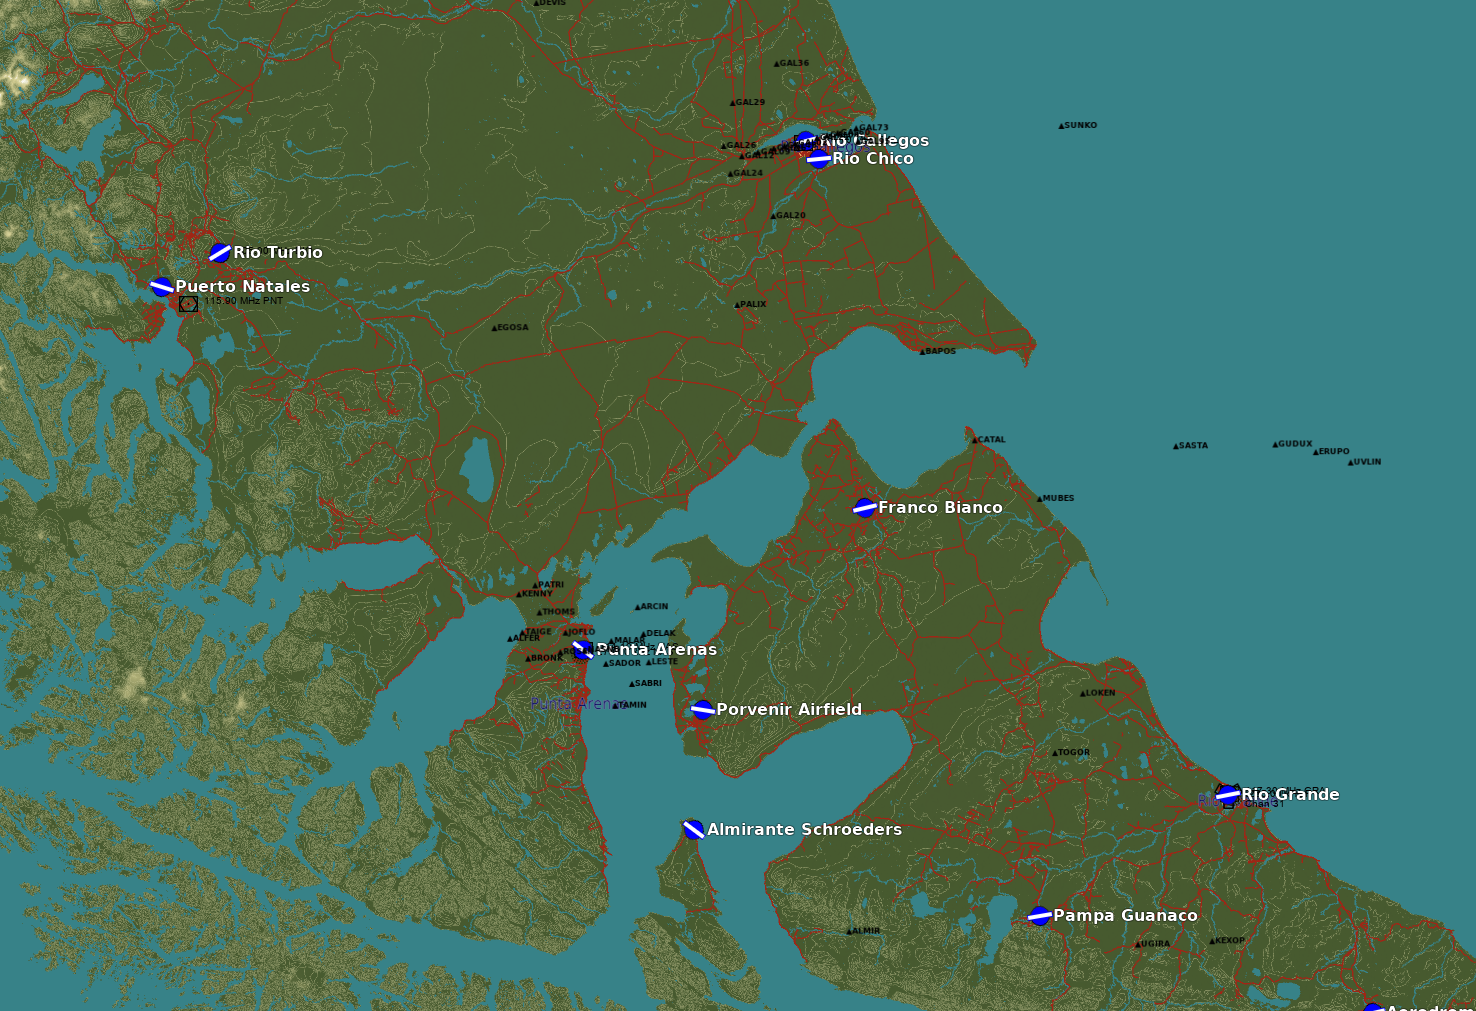
Task: Click the Rio Turbio airport icon
Action: tap(220, 253)
